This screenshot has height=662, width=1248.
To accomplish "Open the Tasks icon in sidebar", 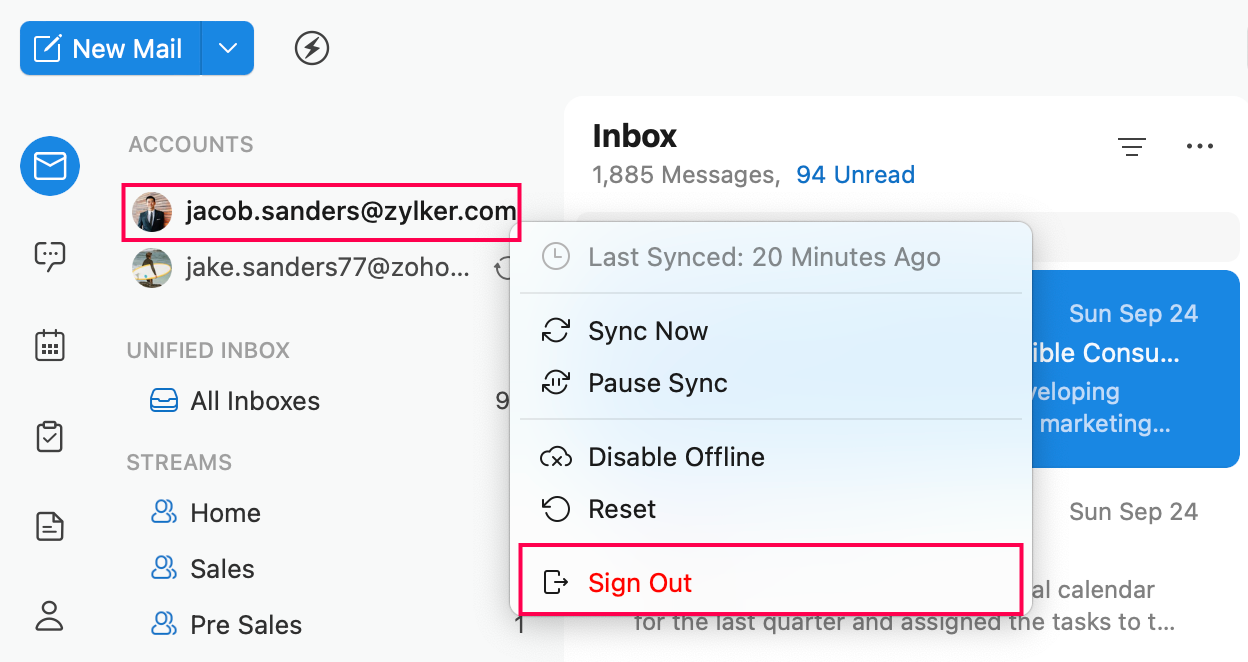I will pos(50,437).
